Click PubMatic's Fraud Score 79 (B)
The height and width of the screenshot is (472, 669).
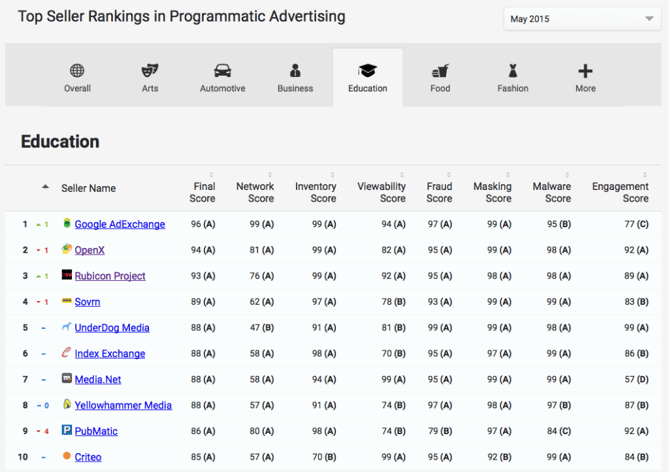pos(440,431)
